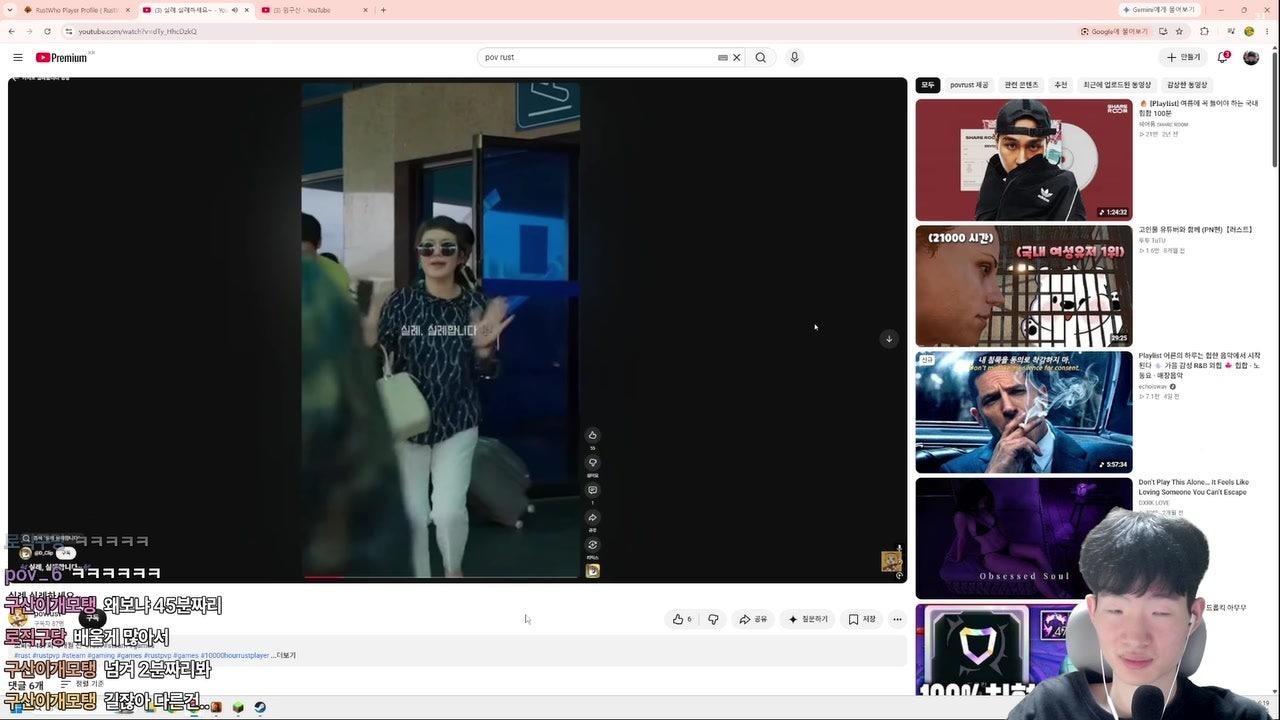Open the 21000 시간 Rust video thumbnail

pos(1024,286)
